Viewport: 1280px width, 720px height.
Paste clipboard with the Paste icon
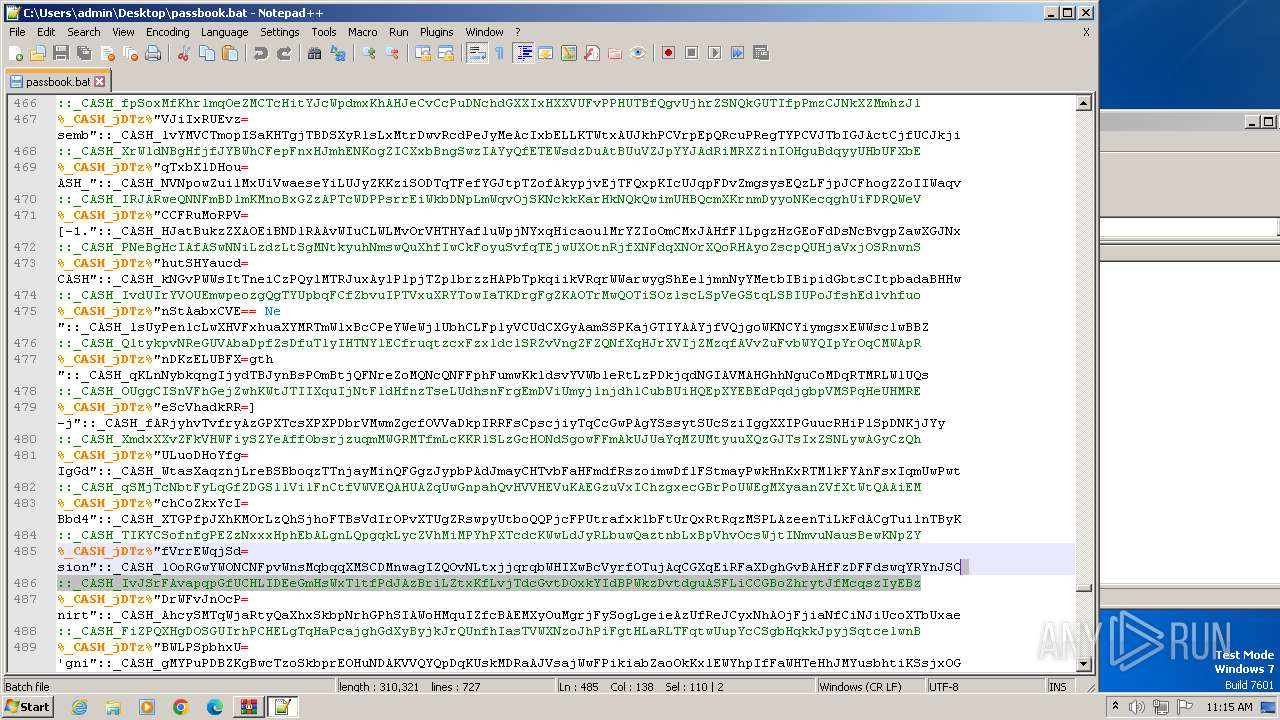point(230,53)
